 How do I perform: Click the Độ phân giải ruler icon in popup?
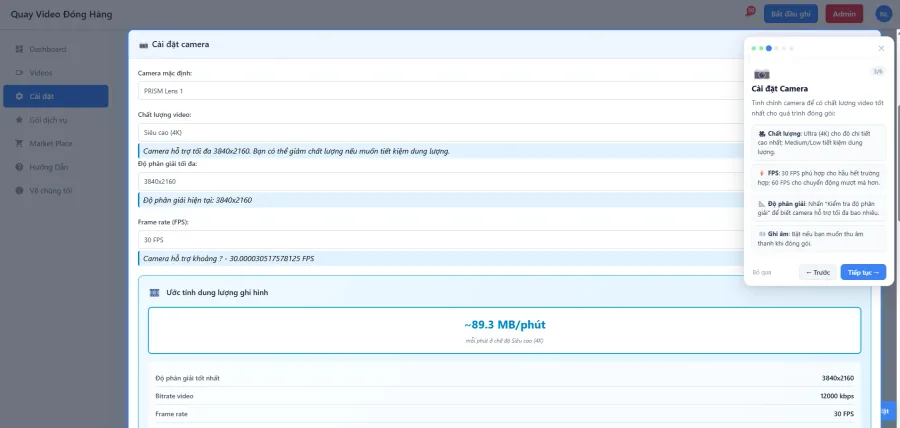pyautogui.click(x=762, y=204)
